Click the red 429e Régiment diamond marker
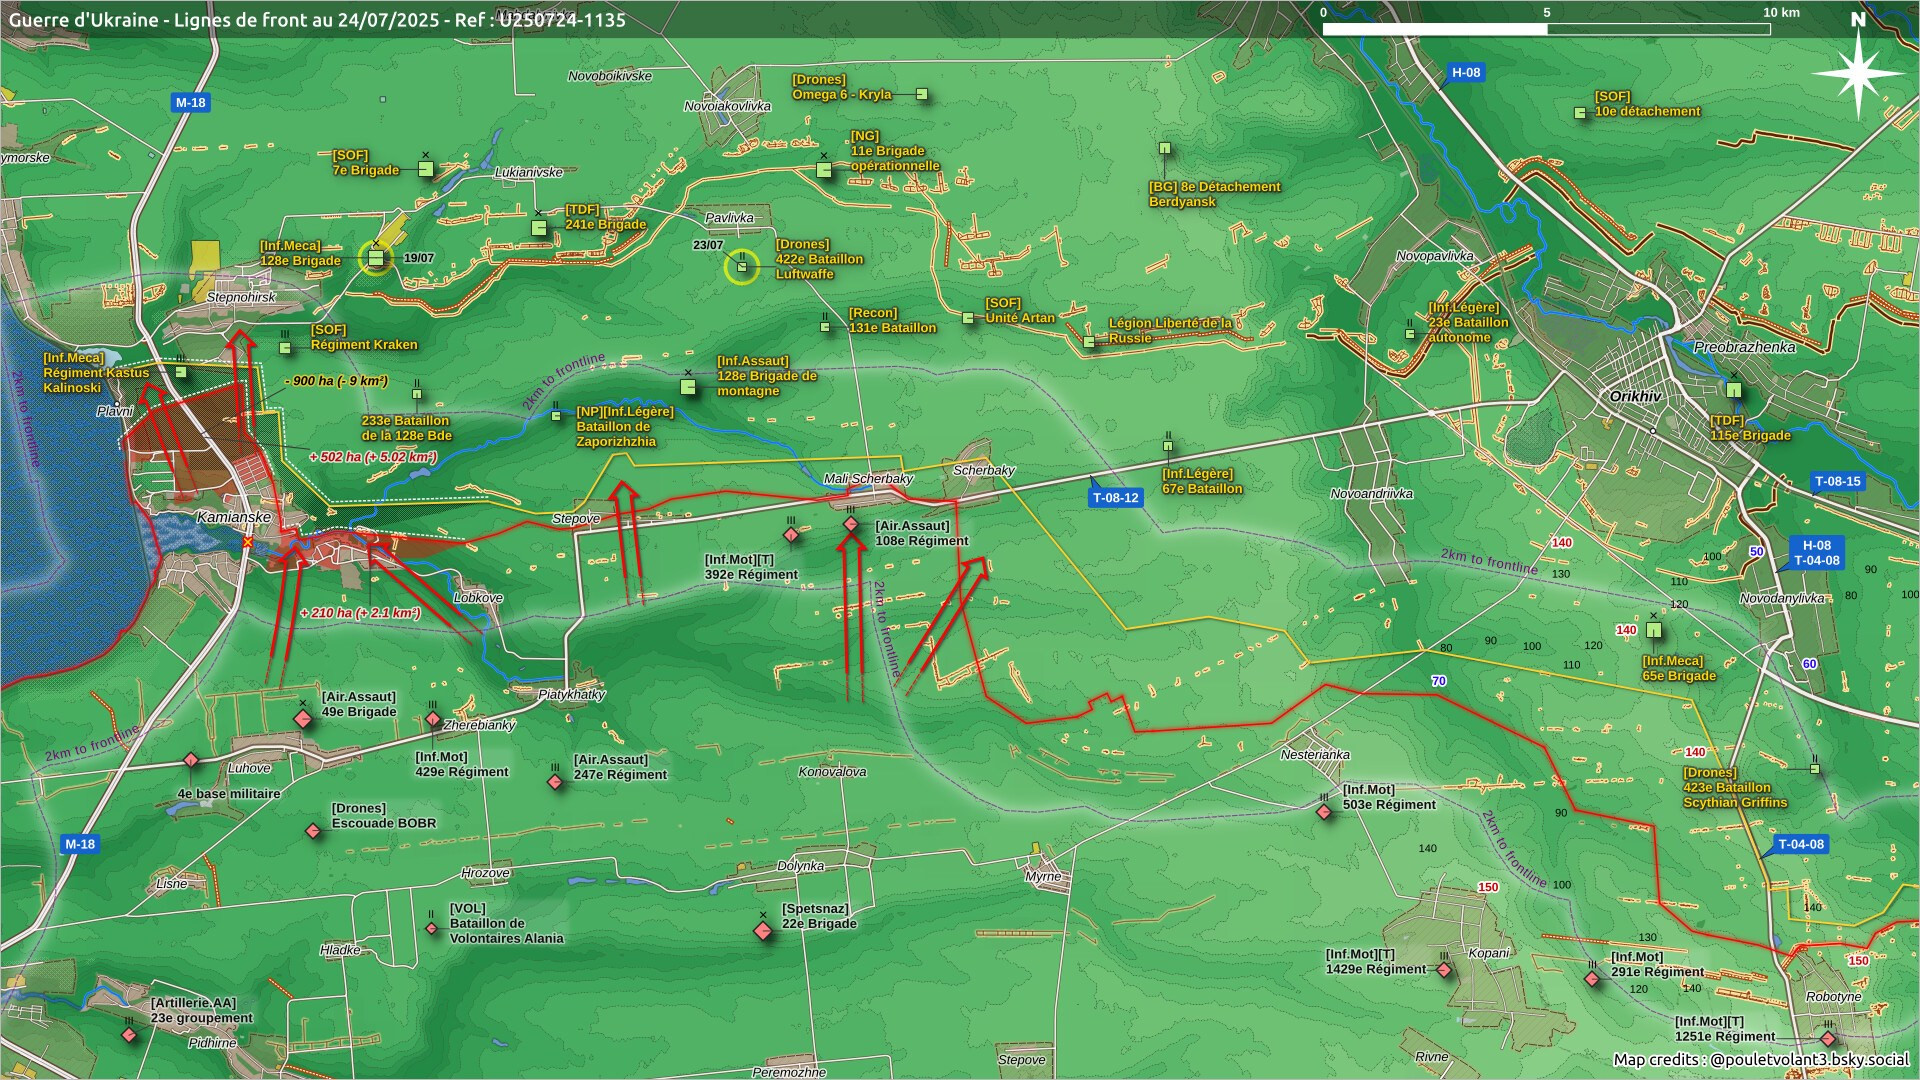This screenshot has width=1920, height=1080. (x=433, y=719)
